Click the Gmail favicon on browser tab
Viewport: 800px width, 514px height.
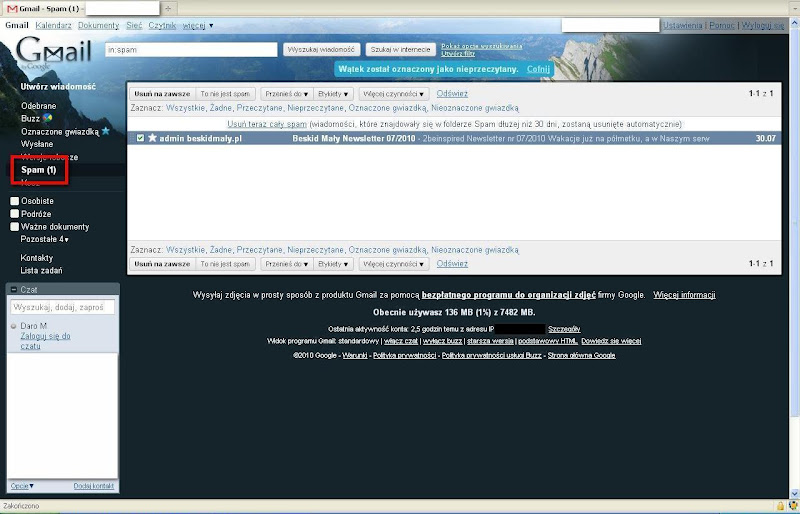pyautogui.click(x=12, y=9)
